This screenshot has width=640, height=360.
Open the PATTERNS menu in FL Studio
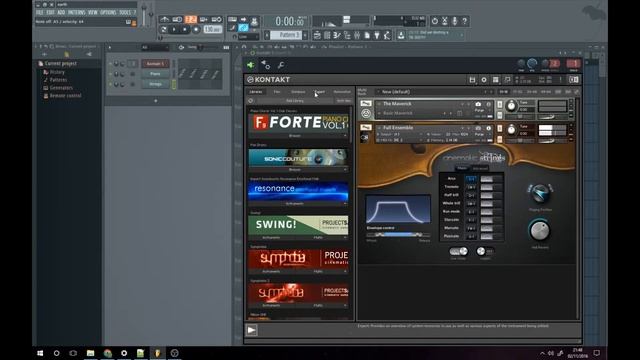coord(77,13)
